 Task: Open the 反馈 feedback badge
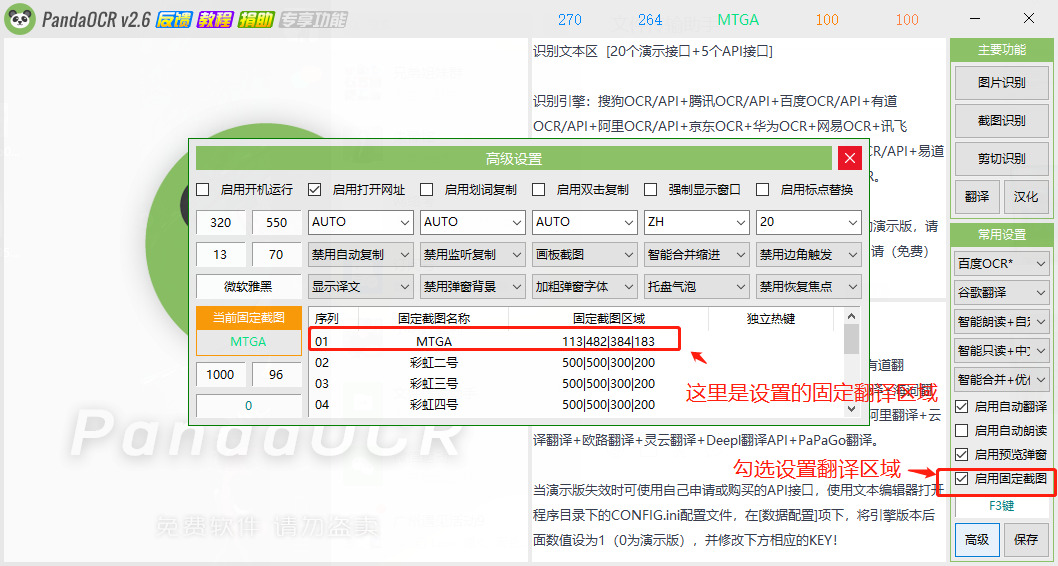click(x=174, y=20)
